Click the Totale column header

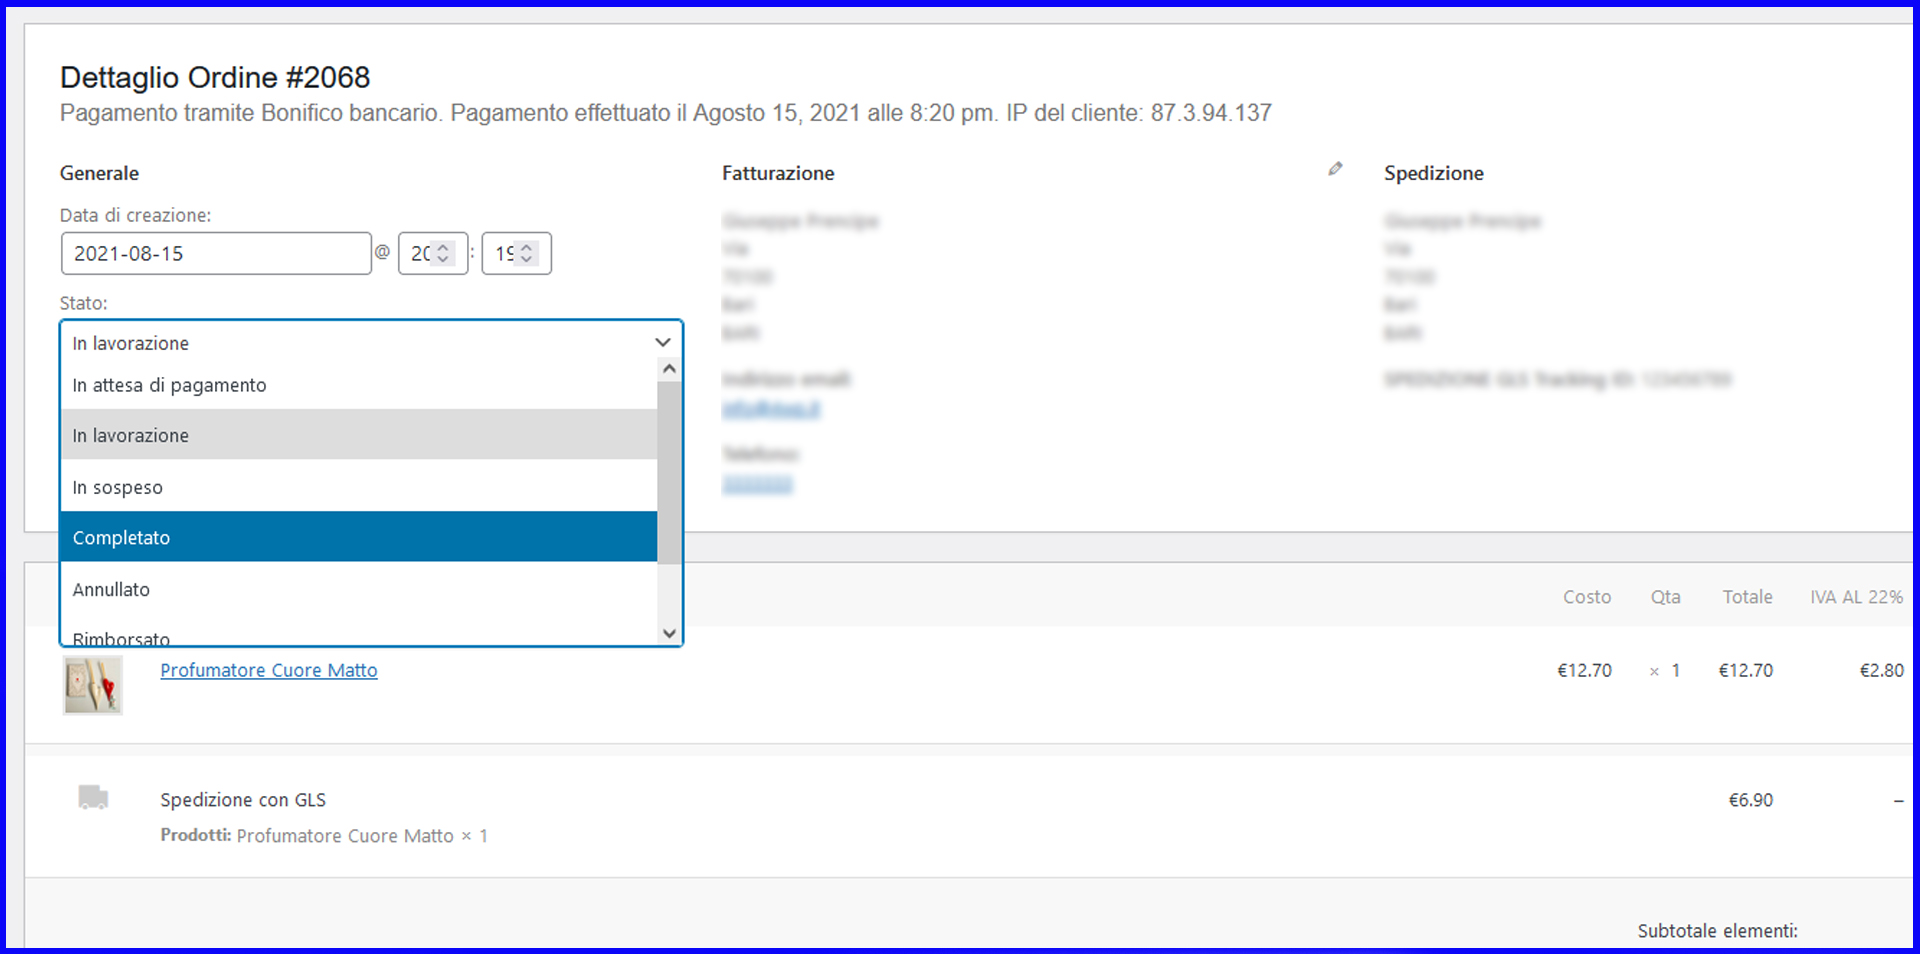(1747, 597)
